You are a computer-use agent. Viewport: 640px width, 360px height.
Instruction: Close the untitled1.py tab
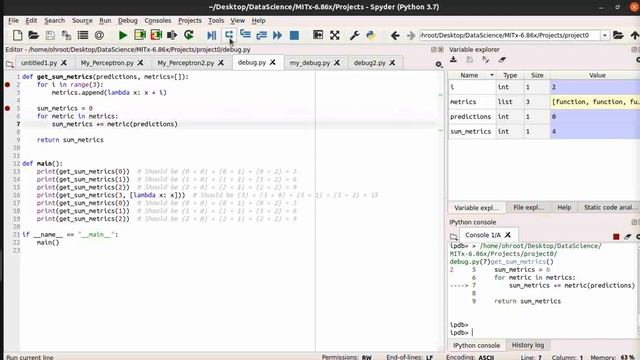pyautogui.click(x=64, y=63)
